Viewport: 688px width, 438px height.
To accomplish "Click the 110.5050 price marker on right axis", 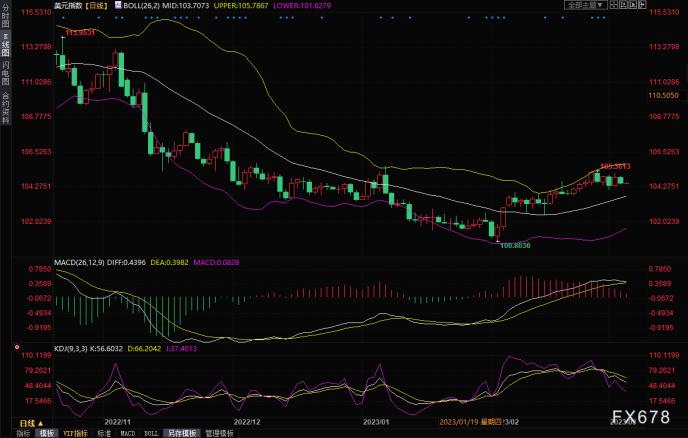I will [x=664, y=95].
